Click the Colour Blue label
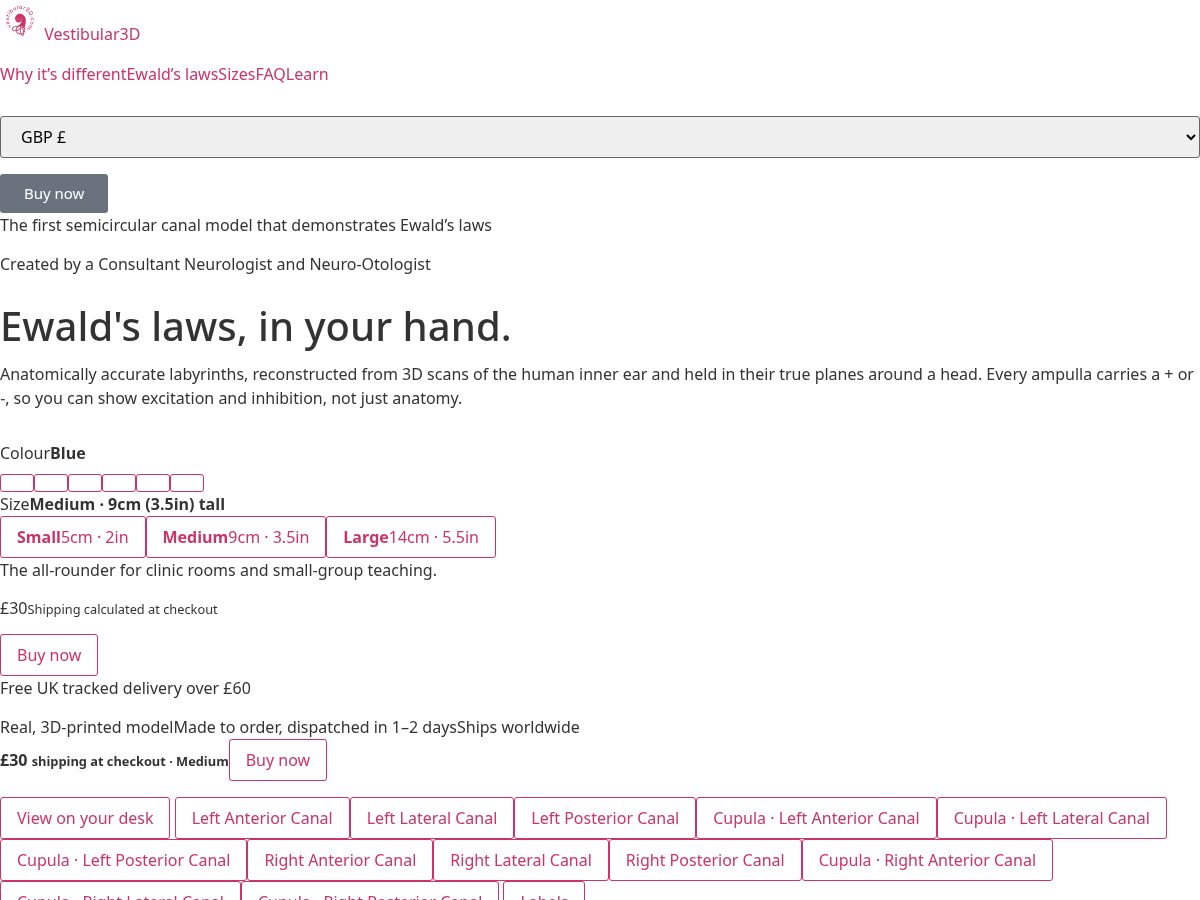Screen dimensions: 1200x900 (x=43, y=453)
